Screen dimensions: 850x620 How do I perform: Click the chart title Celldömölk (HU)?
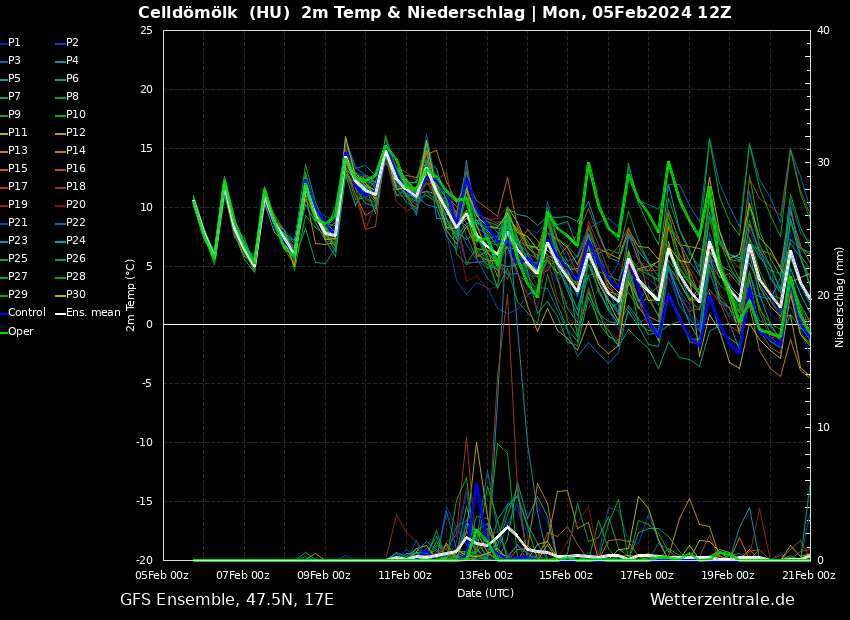[x=214, y=13]
